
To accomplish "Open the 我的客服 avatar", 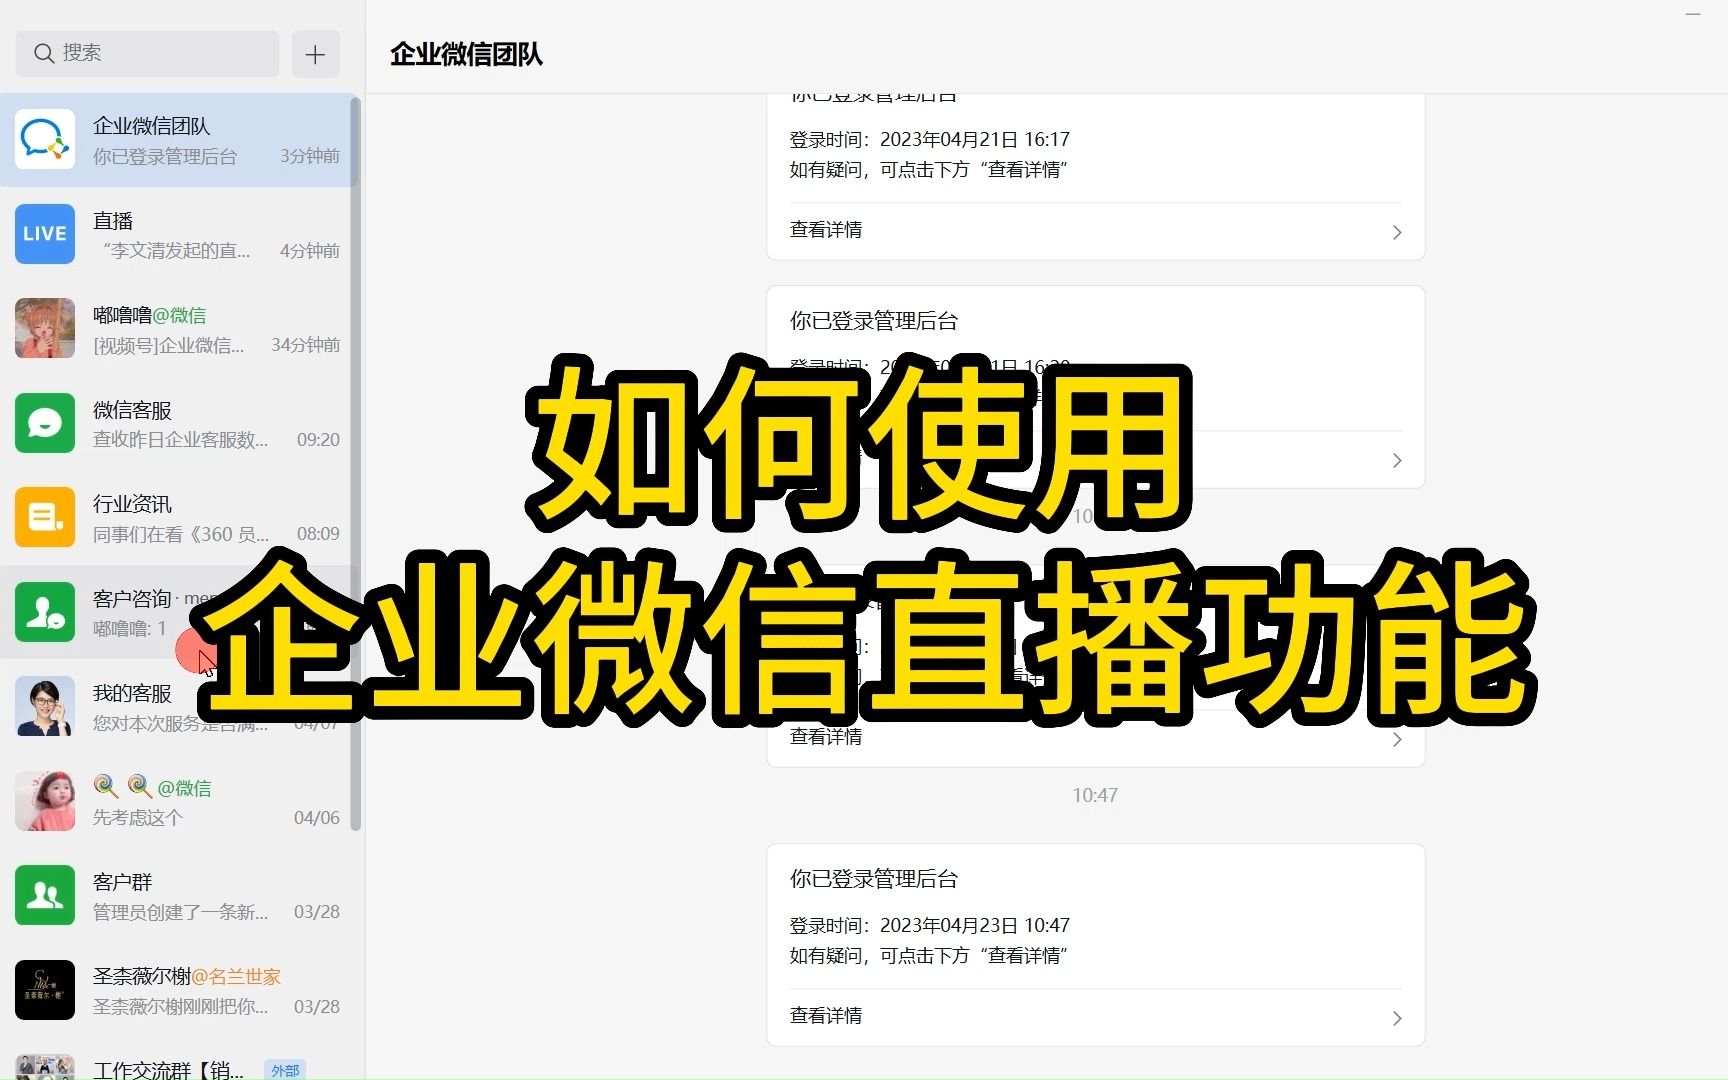I will [45, 706].
